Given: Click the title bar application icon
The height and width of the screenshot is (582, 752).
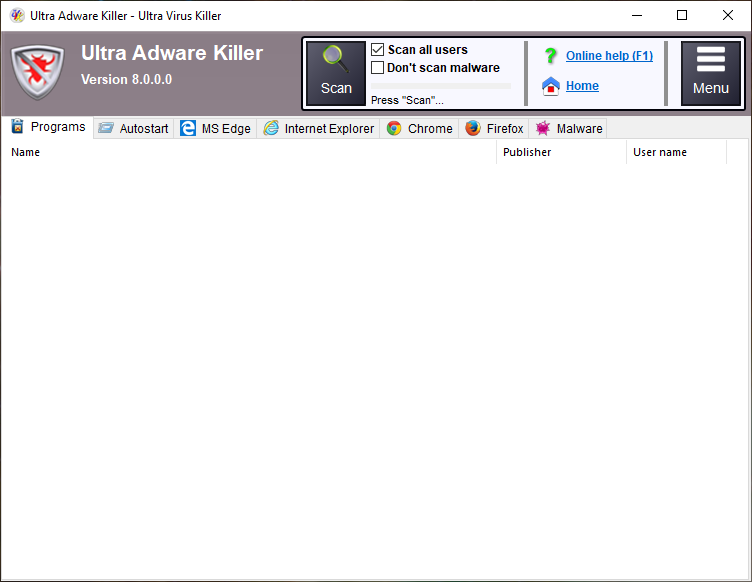Looking at the screenshot, I should [17, 15].
